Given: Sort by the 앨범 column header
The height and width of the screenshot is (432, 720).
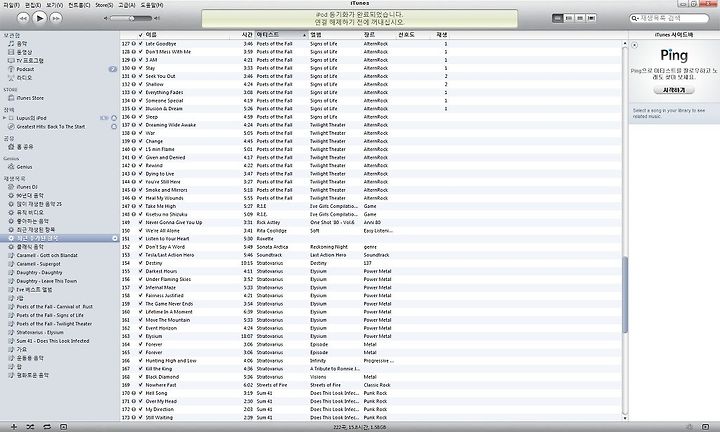Looking at the screenshot, I should pos(335,35).
